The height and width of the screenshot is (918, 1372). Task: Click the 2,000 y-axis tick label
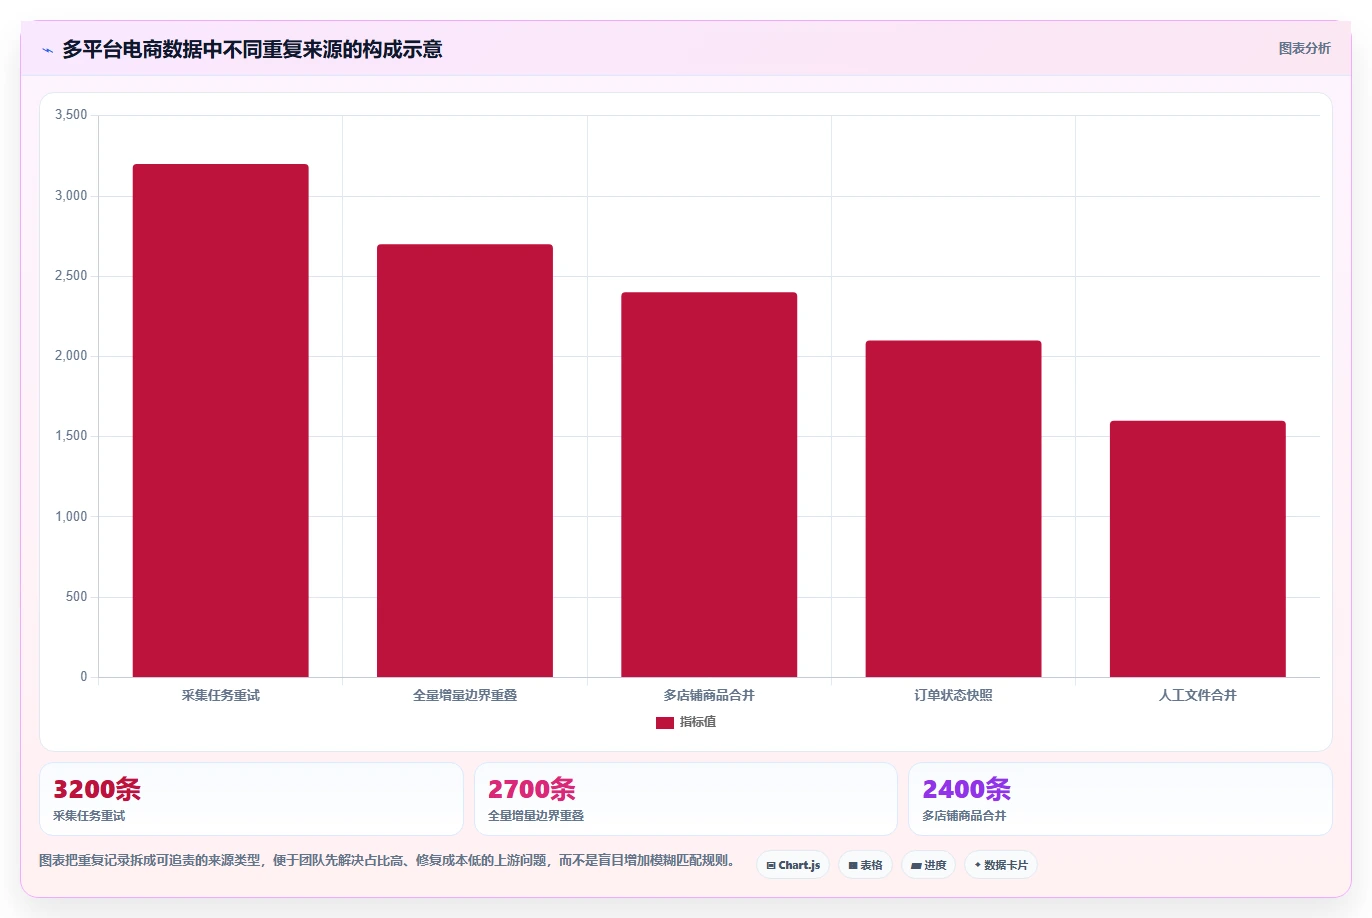(71, 356)
